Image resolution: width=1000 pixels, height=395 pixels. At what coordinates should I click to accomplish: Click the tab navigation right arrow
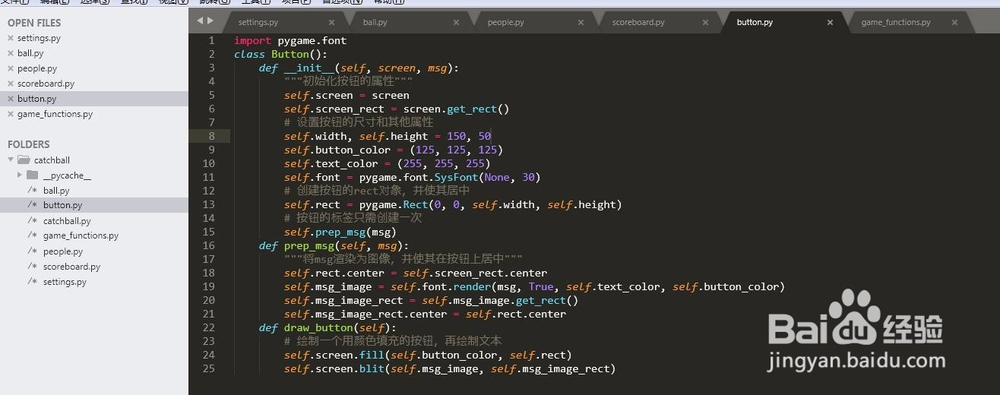pyautogui.click(x=210, y=20)
